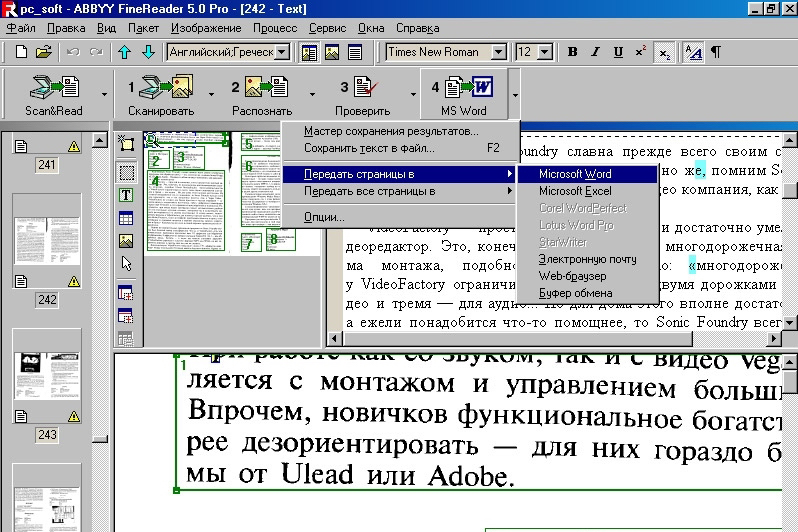Go to previous page using up arrow

click(124, 51)
